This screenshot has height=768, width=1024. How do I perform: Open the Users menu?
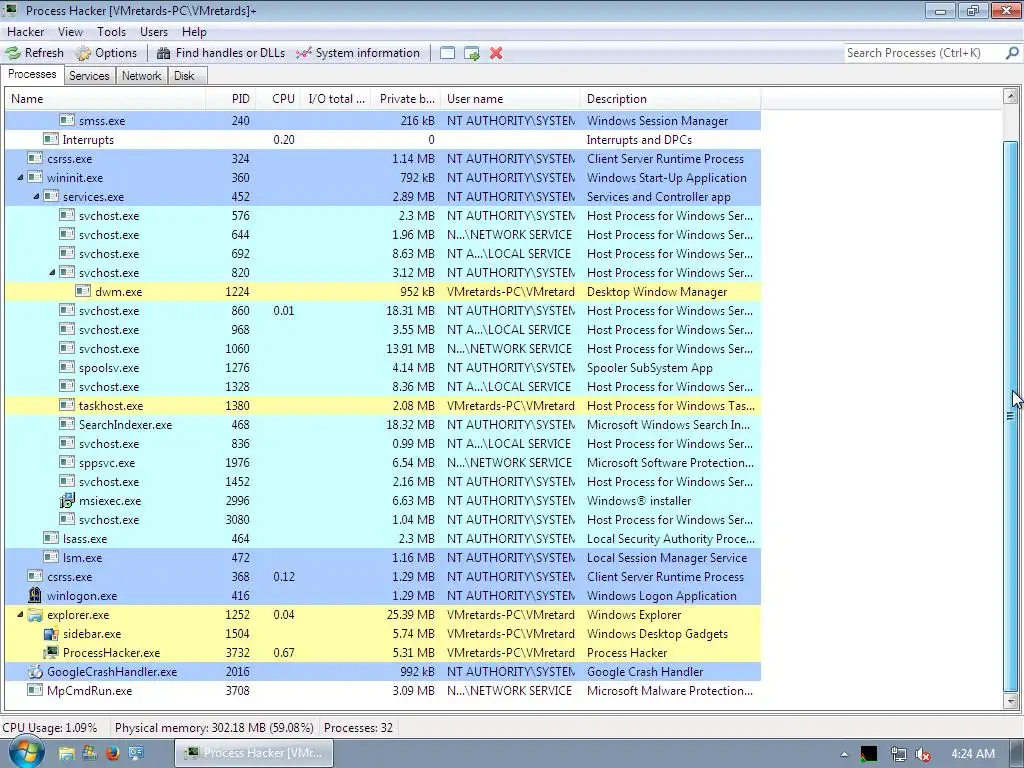pos(153,31)
